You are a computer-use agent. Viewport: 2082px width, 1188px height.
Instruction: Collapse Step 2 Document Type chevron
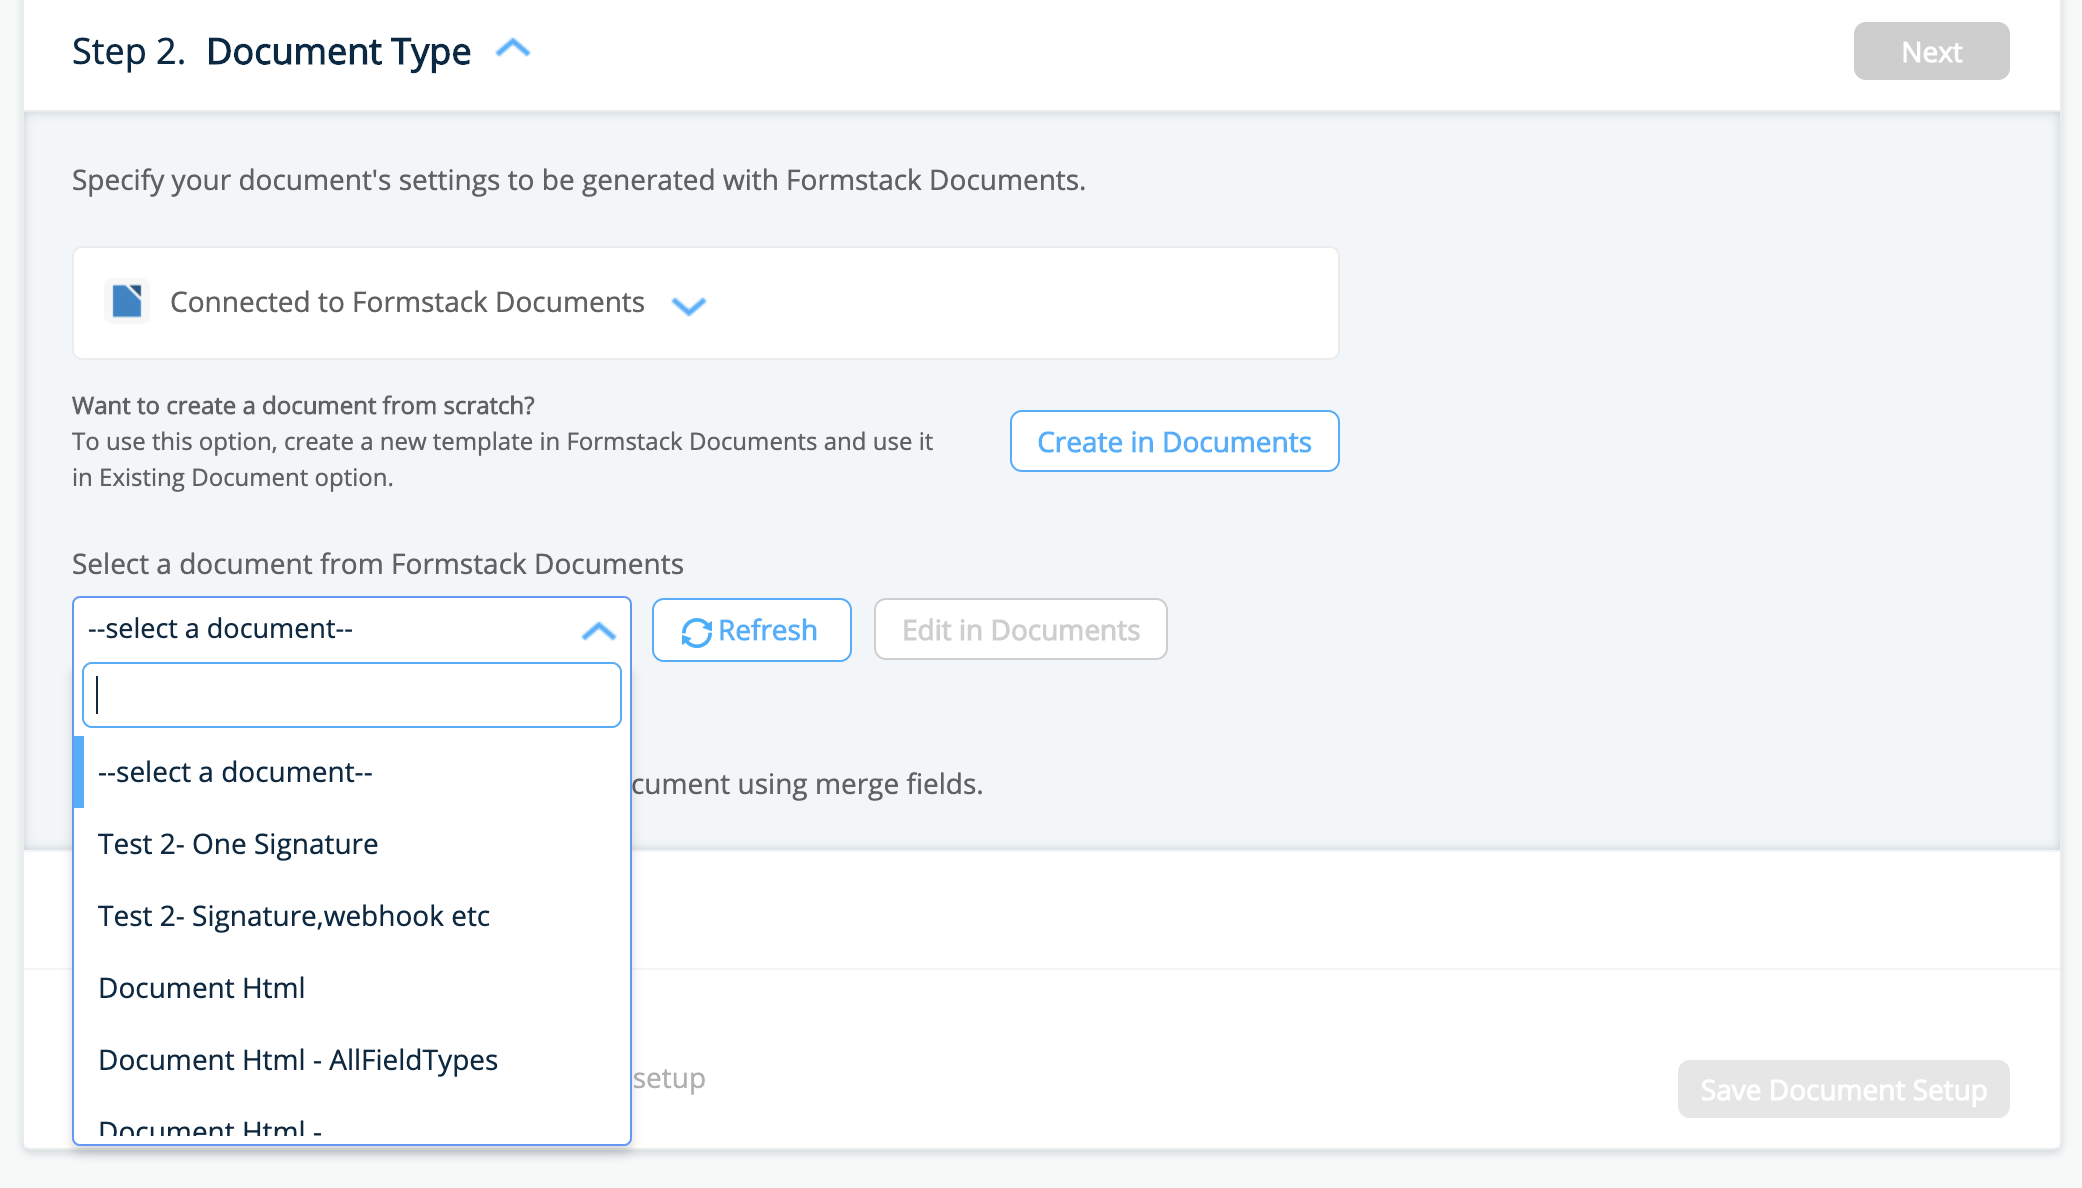tap(513, 48)
